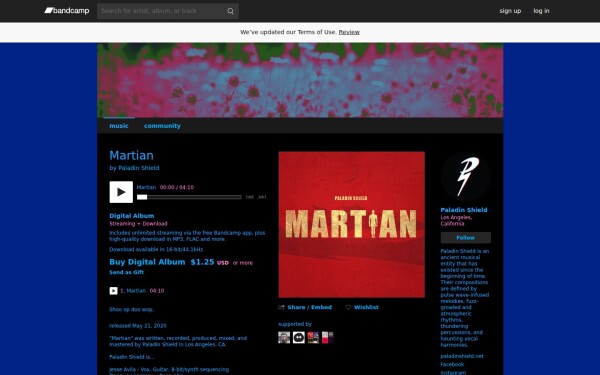Open the Share / Embed link

point(310,307)
